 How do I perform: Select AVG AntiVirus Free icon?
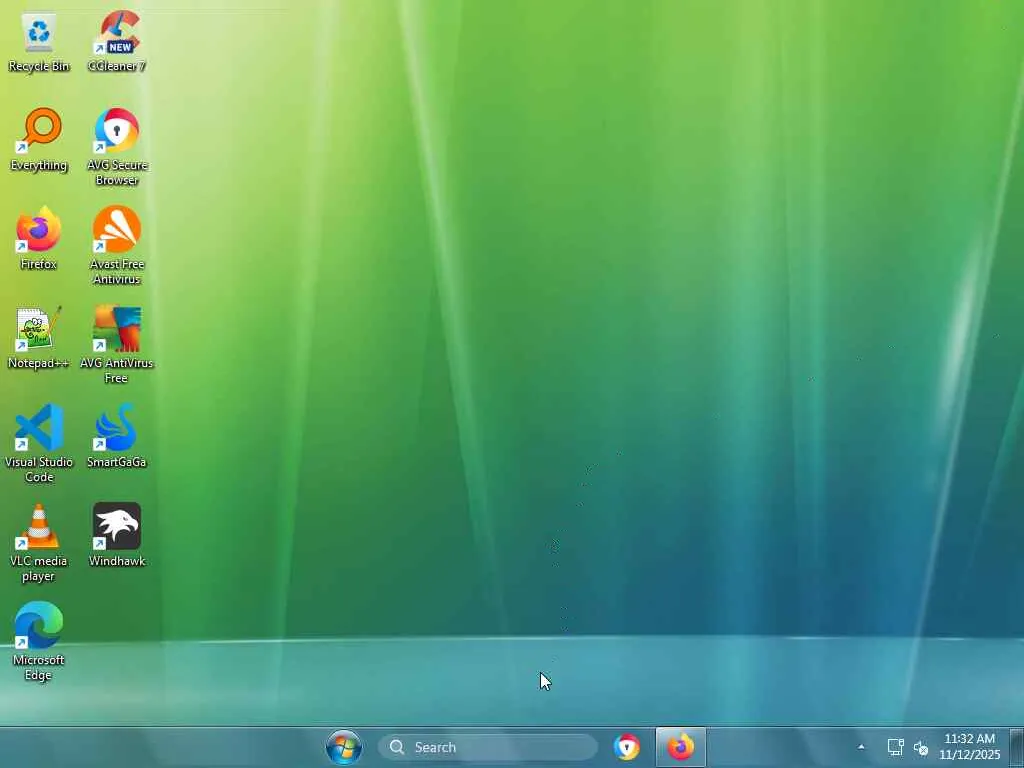click(x=117, y=344)
